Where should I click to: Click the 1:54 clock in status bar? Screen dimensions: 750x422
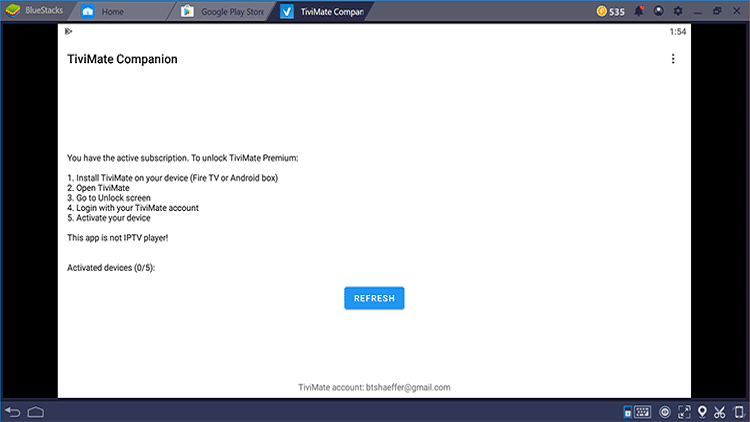click(x=678, y=32)
